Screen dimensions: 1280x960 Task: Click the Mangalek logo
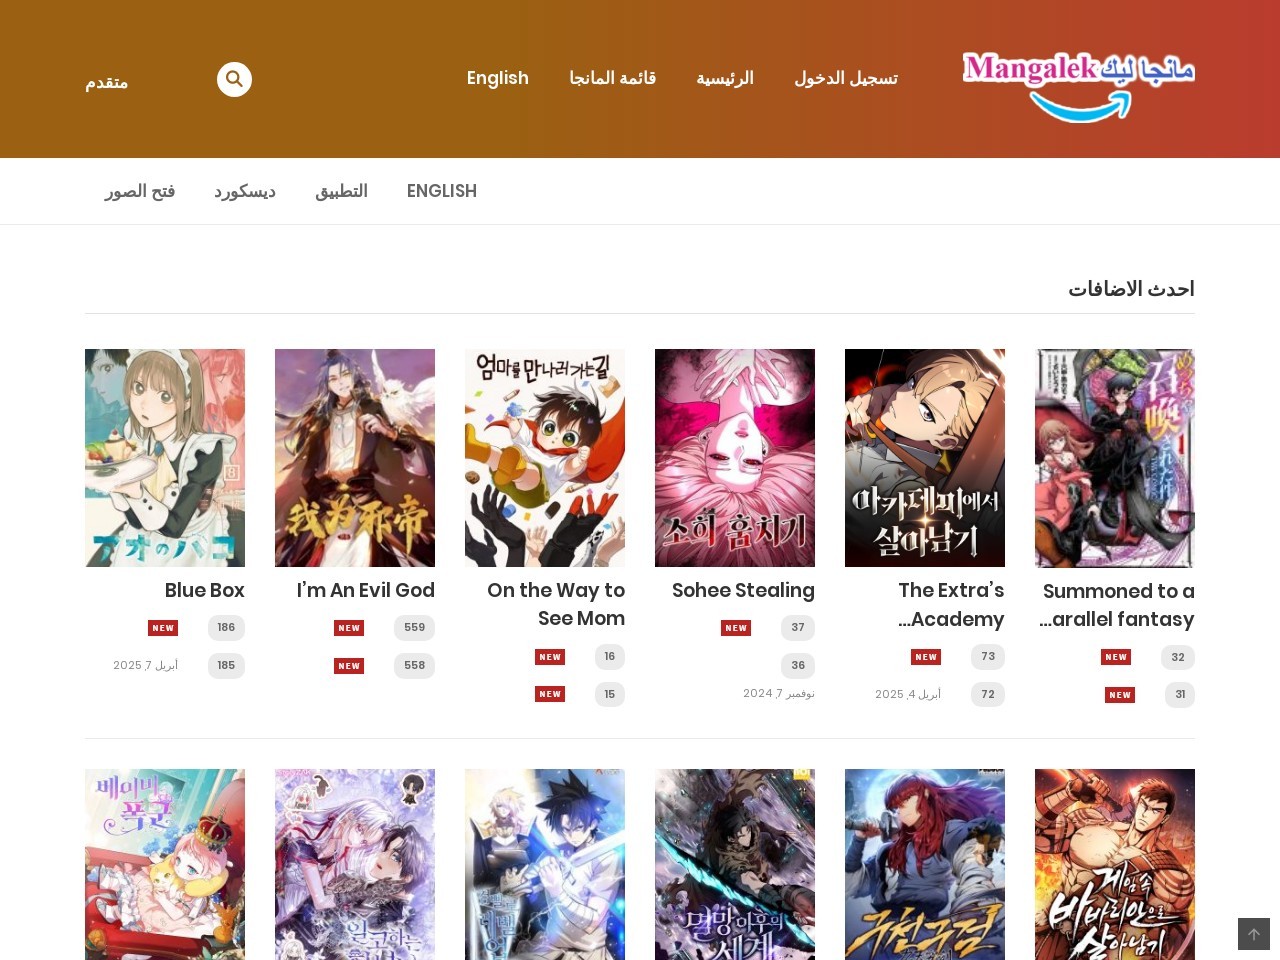[x=1078, y=87]
